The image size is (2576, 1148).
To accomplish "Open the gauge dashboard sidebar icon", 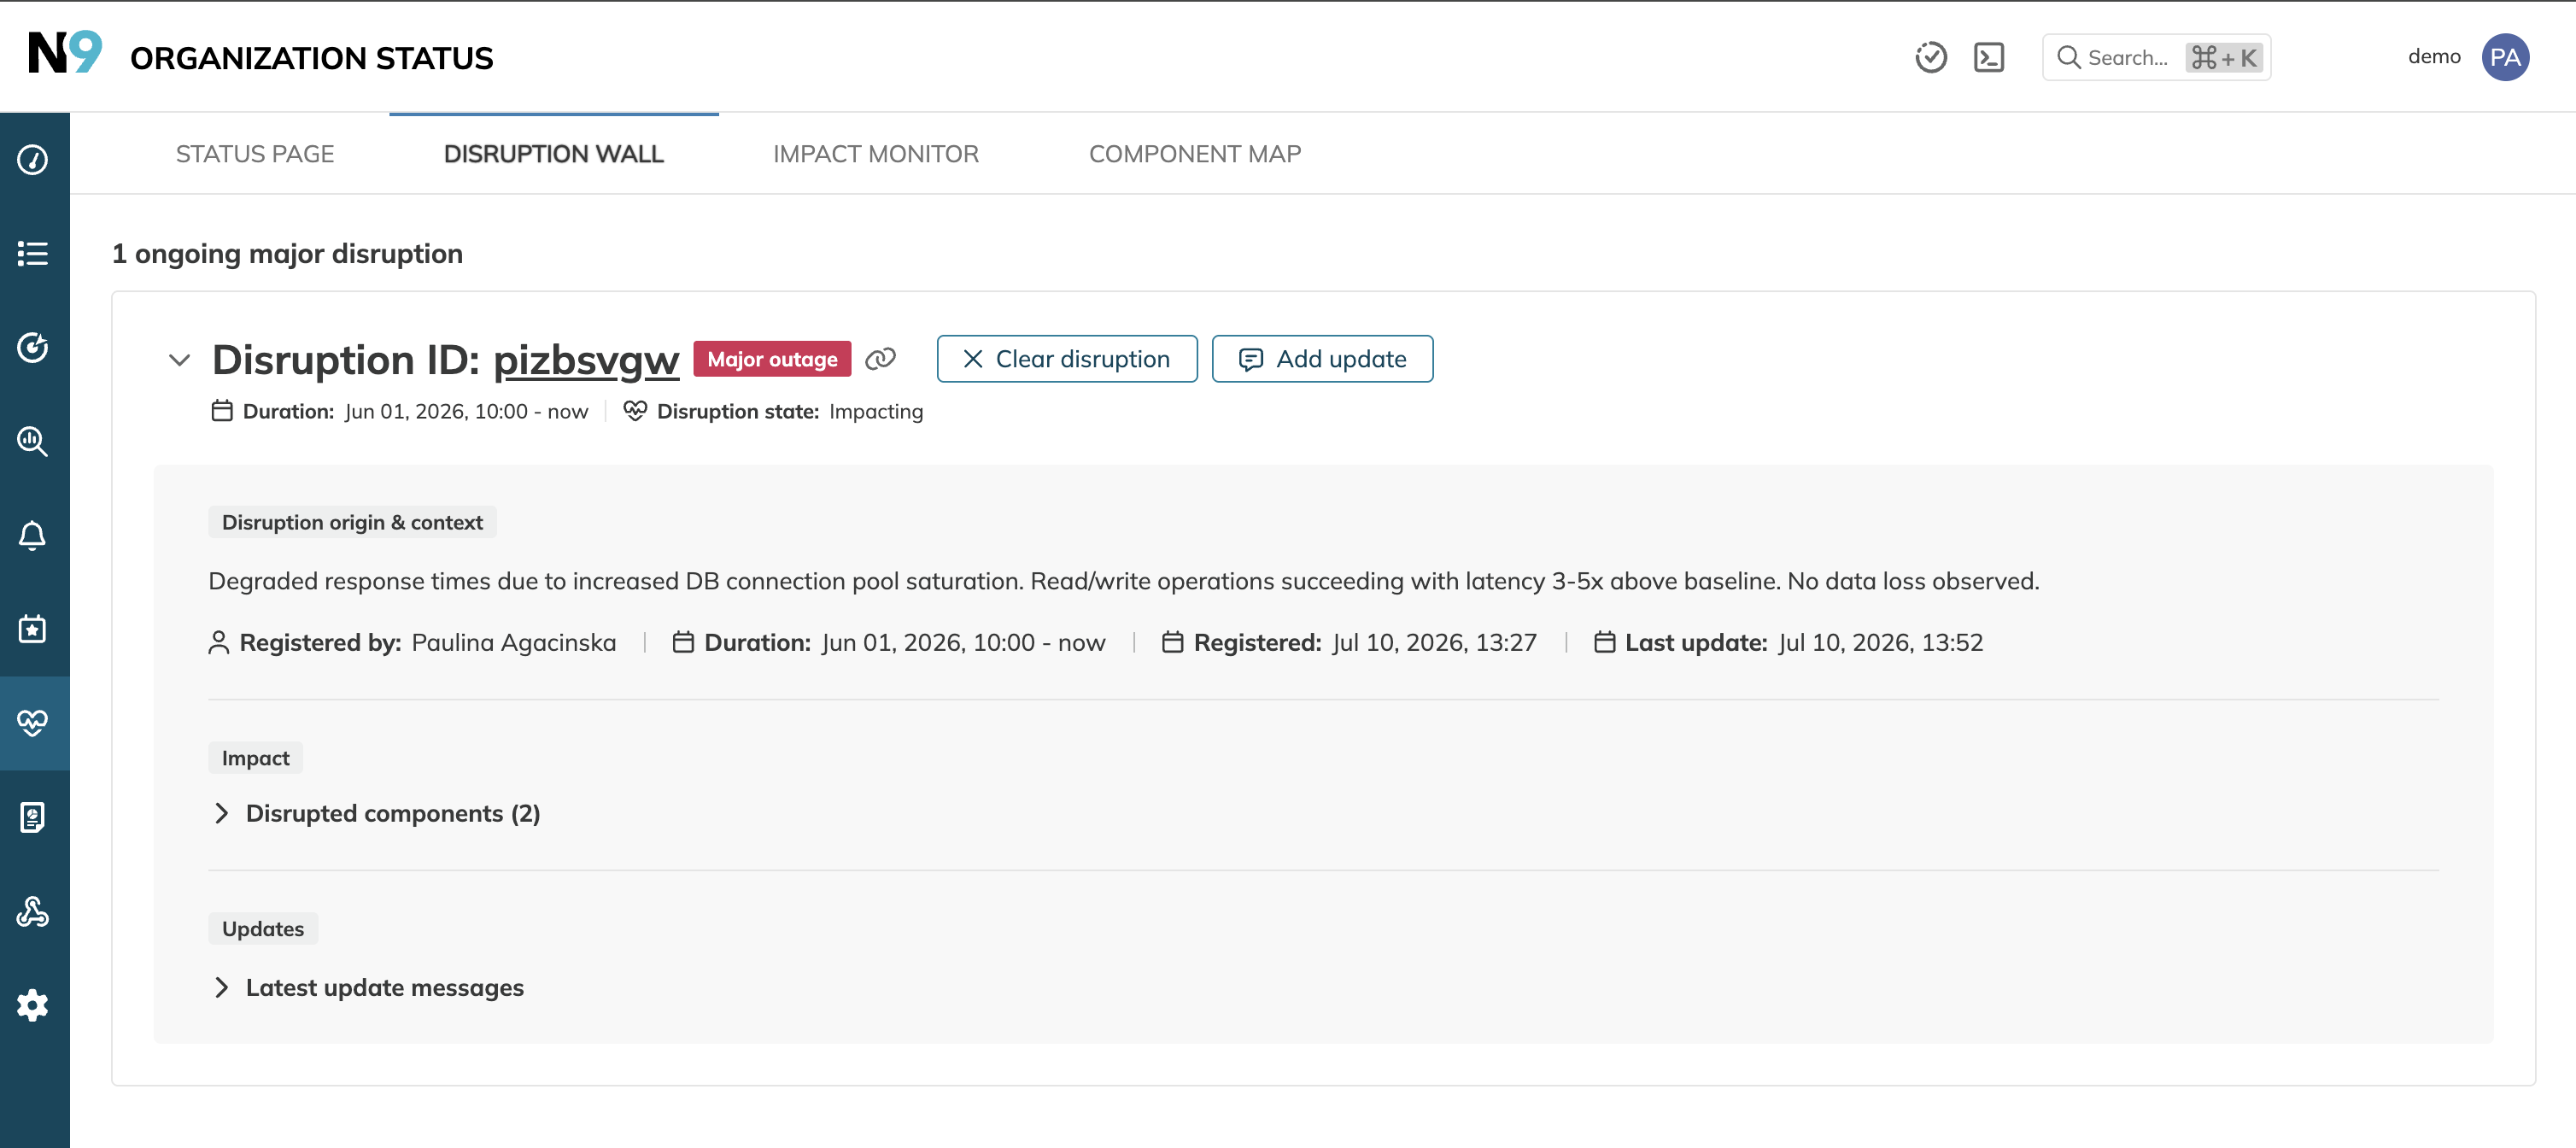I will pos(33,159).
